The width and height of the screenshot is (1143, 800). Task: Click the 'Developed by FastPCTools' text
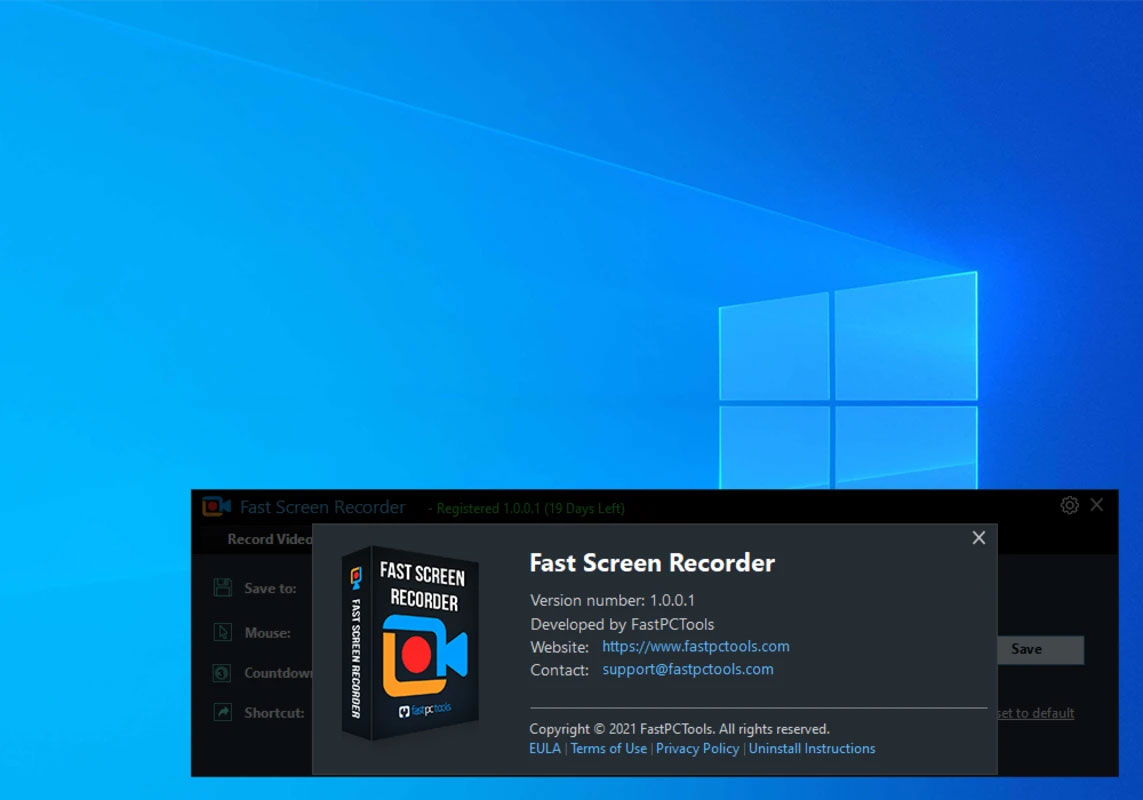tap(622, 624)
